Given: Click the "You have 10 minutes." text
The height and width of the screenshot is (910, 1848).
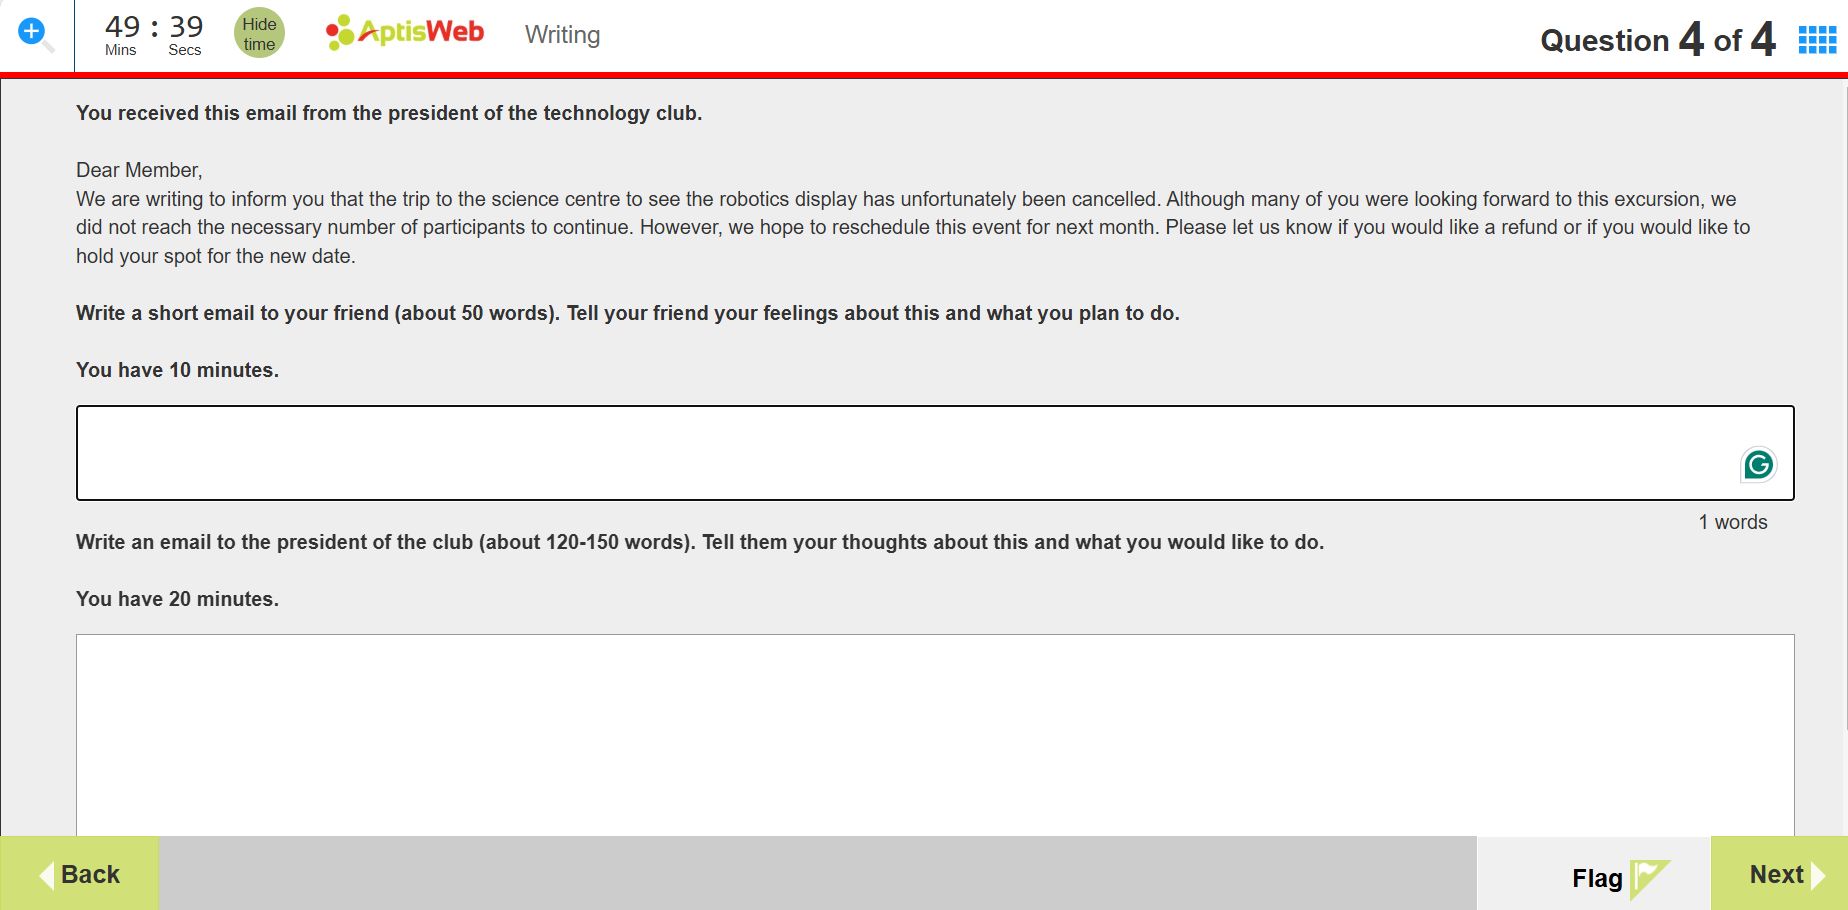Looking at the screenshot, I should point(177,370).
